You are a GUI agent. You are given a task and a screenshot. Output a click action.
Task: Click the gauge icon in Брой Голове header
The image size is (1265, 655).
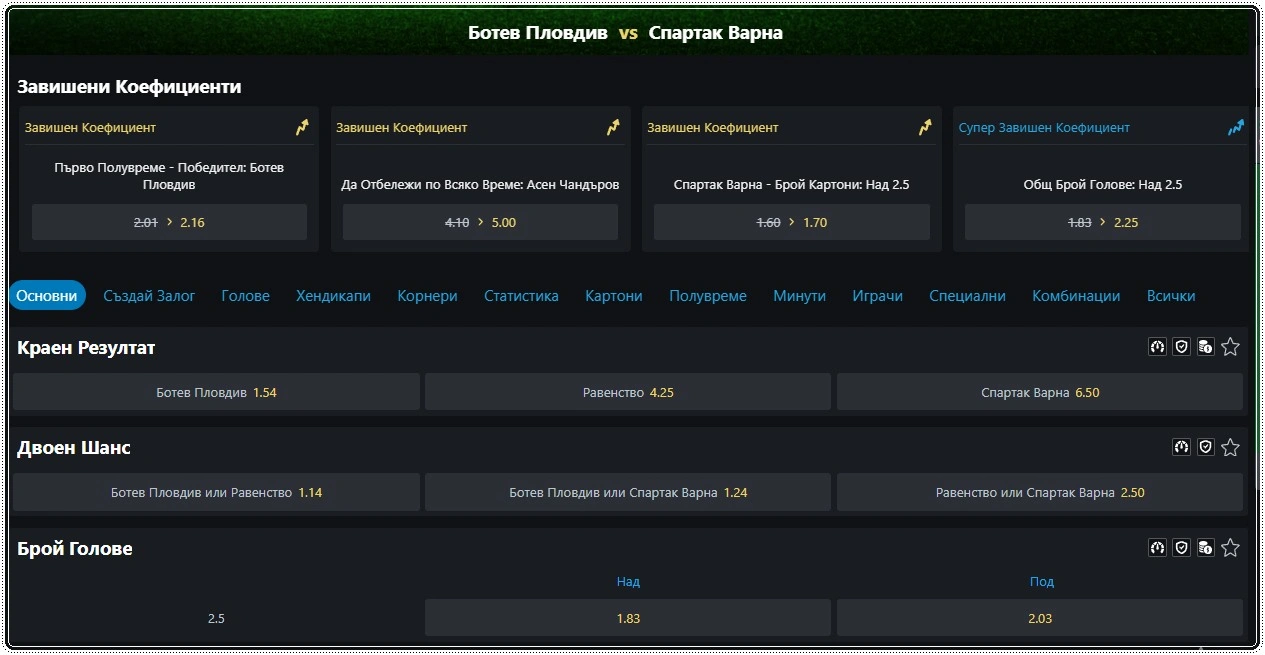pyautogui.click(x=1157, y=547)
